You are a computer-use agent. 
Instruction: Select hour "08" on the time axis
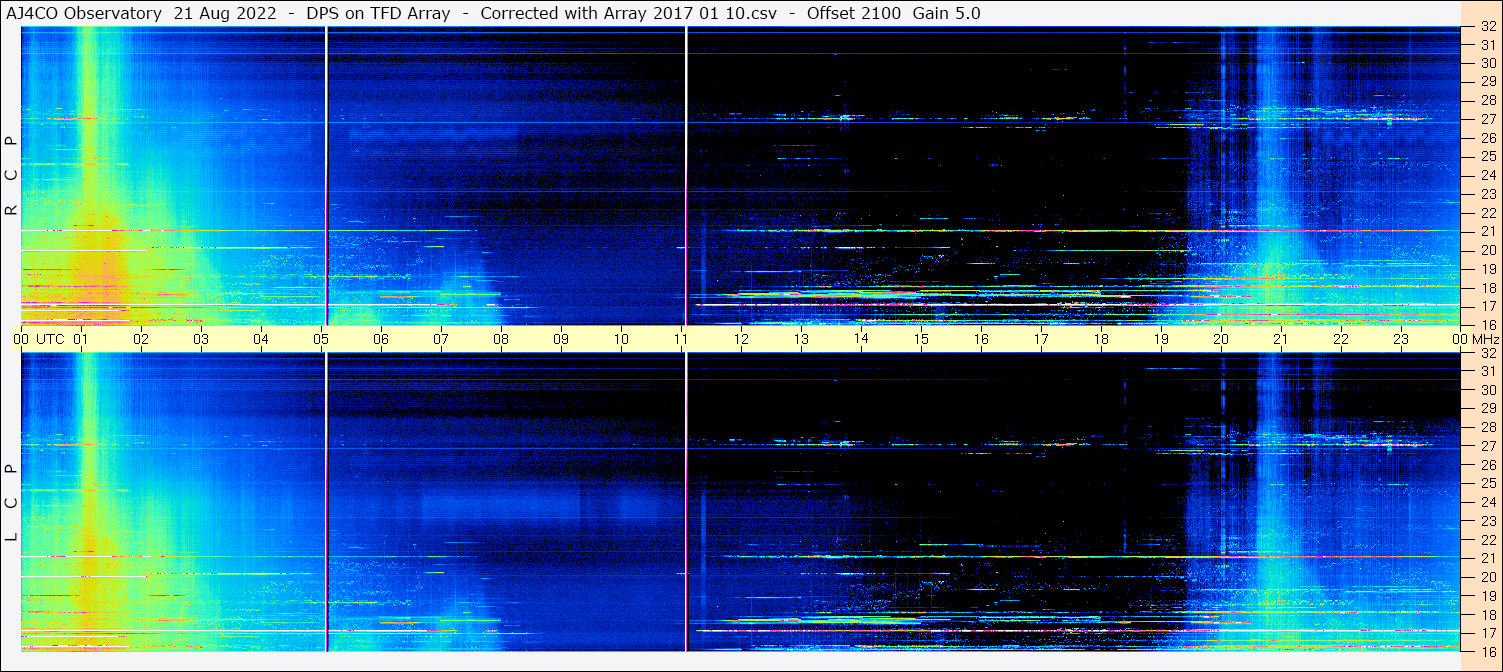click(x=501, y=339)
